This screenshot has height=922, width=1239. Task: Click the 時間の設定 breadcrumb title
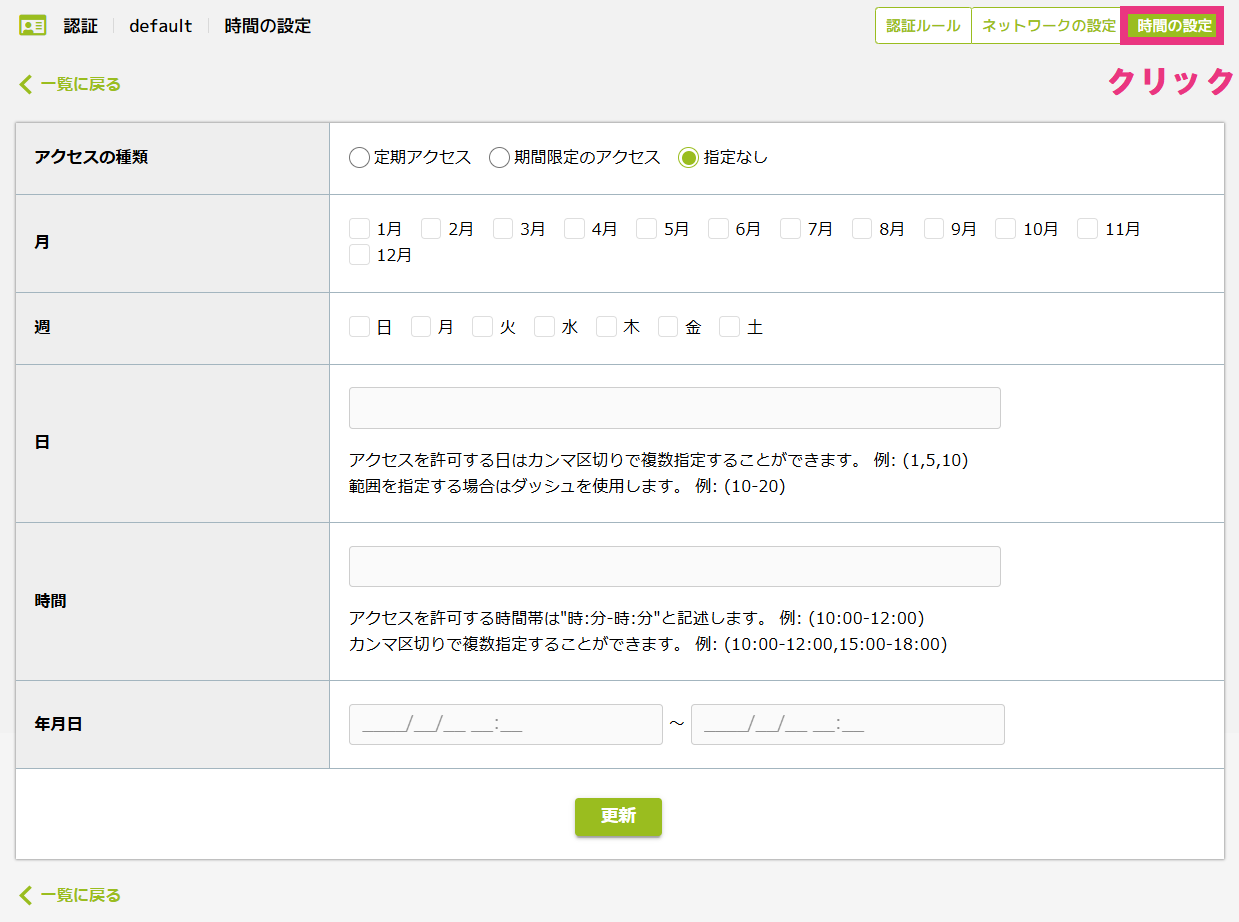pyautogui.click(x=268, y=26)
